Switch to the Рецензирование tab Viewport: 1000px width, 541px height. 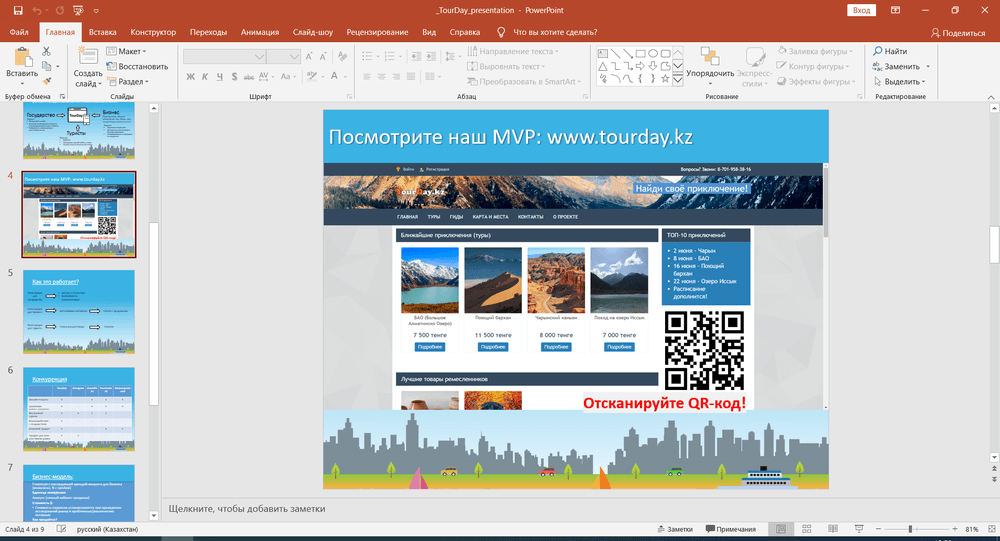[x=377, y=32]
